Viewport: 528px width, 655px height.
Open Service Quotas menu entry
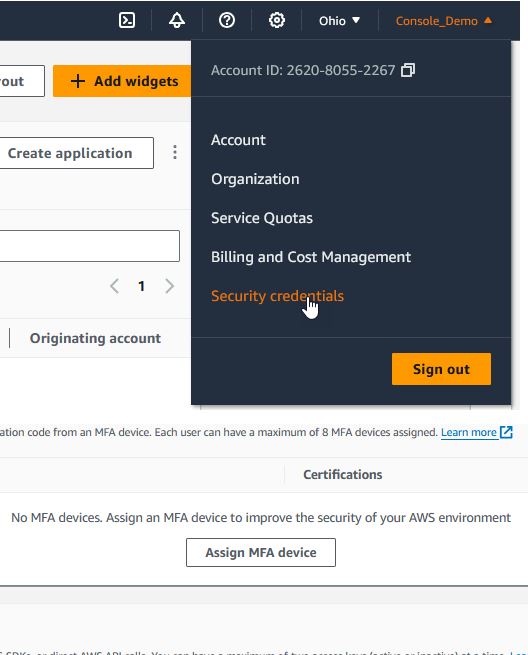pyautogui.click(x=262, y=218)
